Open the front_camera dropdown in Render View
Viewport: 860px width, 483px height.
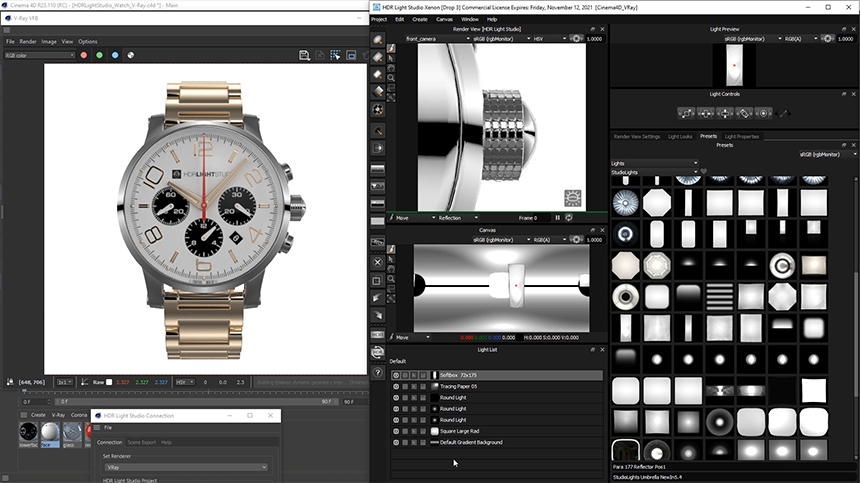point(438,39)
